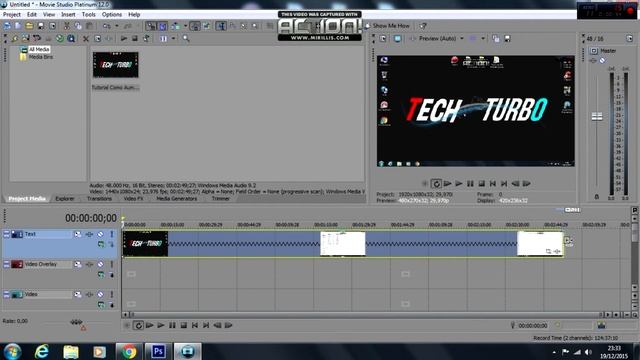The image size is (640, 360).
Task: Open the Insert menu
Action: [x=68, y=14]
